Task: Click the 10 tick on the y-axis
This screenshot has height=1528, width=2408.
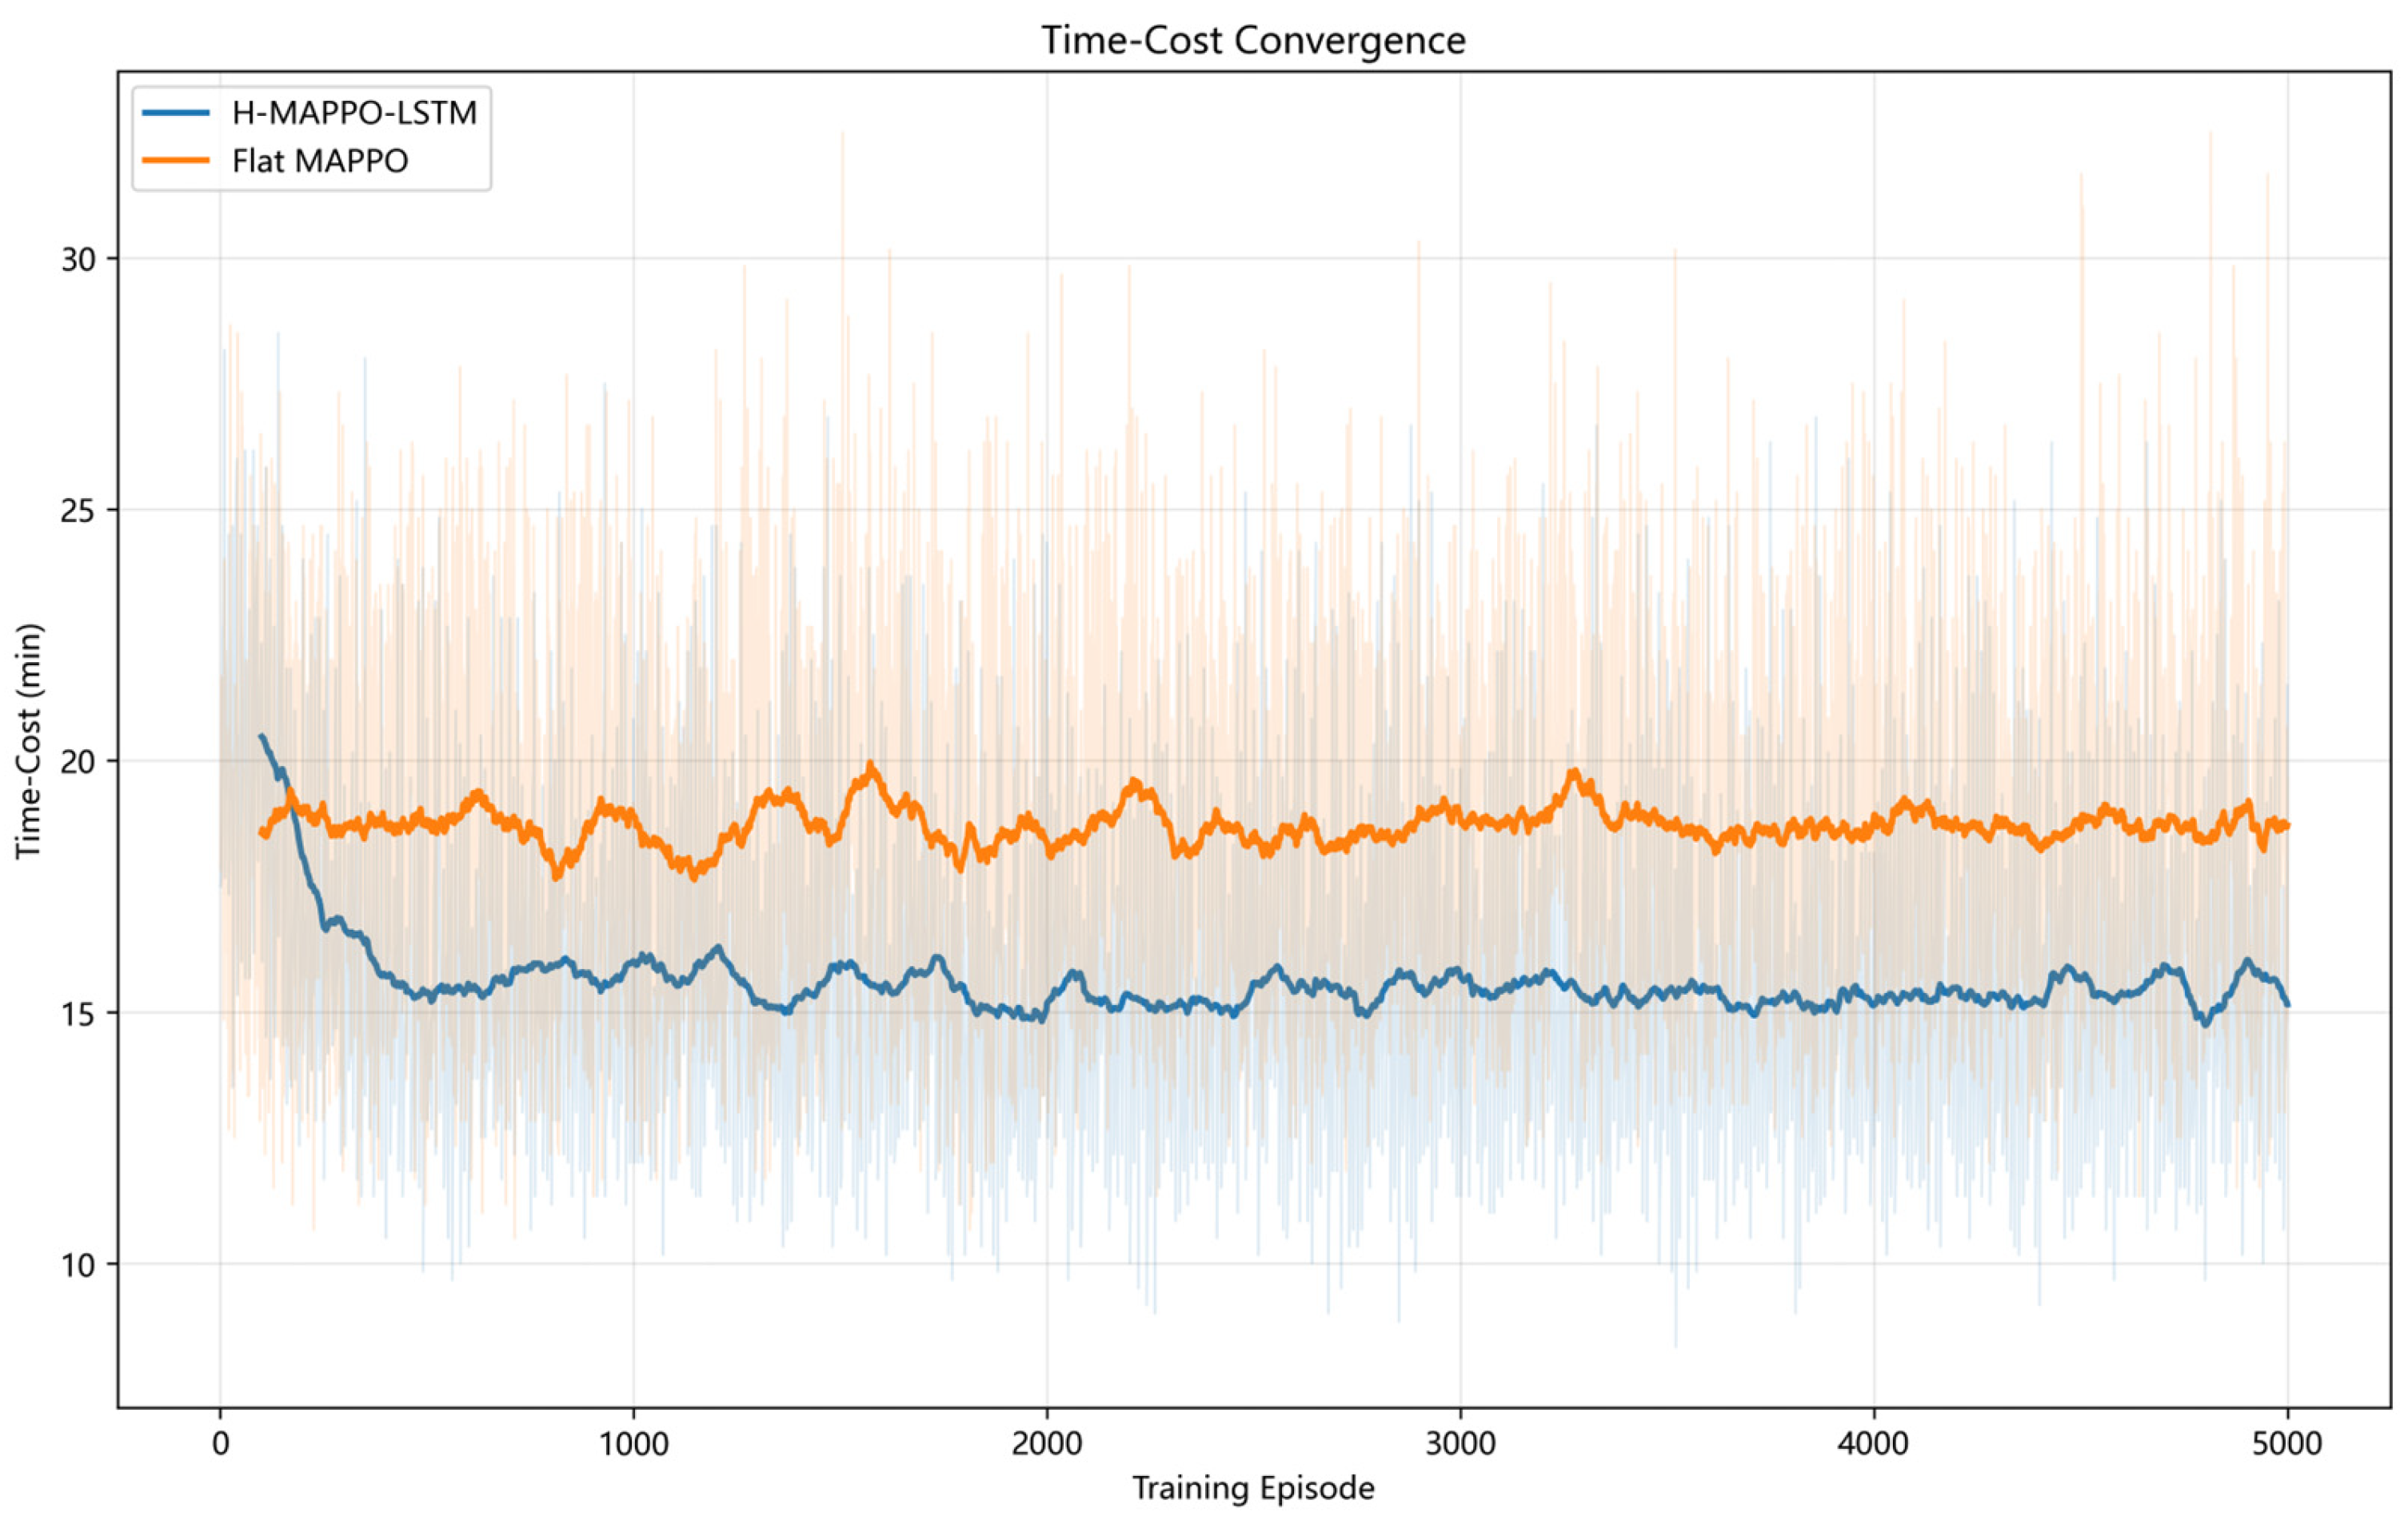Action: pyautogui.click(x=78, y=1265)
